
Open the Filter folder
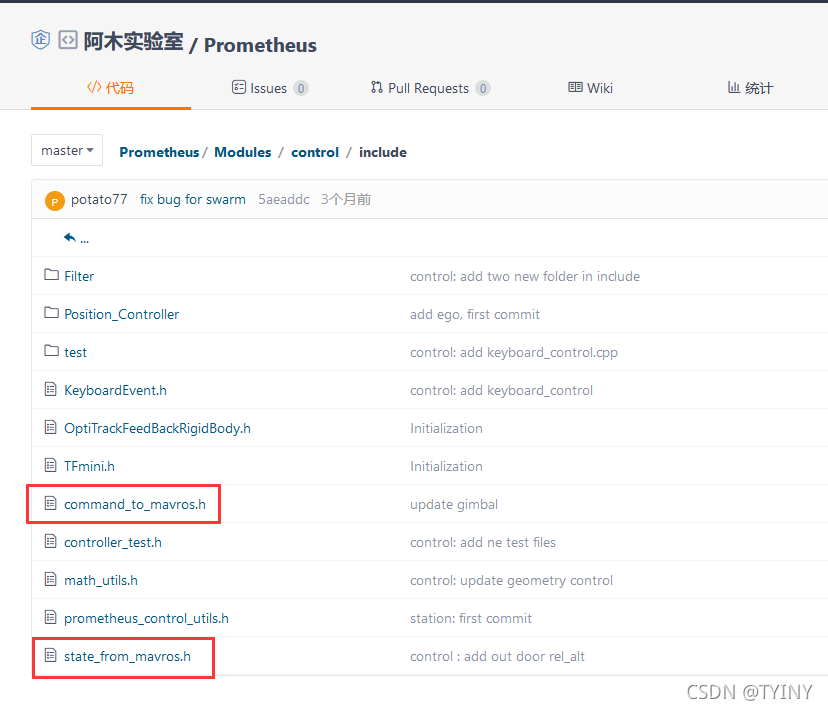point(79,277)
